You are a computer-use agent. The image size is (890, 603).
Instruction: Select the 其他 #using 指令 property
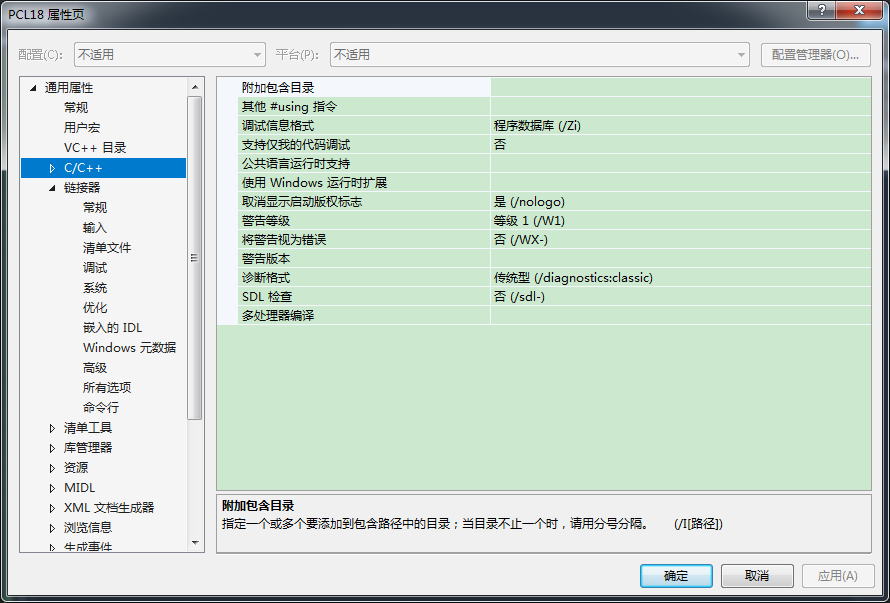(x=364, y=107)
